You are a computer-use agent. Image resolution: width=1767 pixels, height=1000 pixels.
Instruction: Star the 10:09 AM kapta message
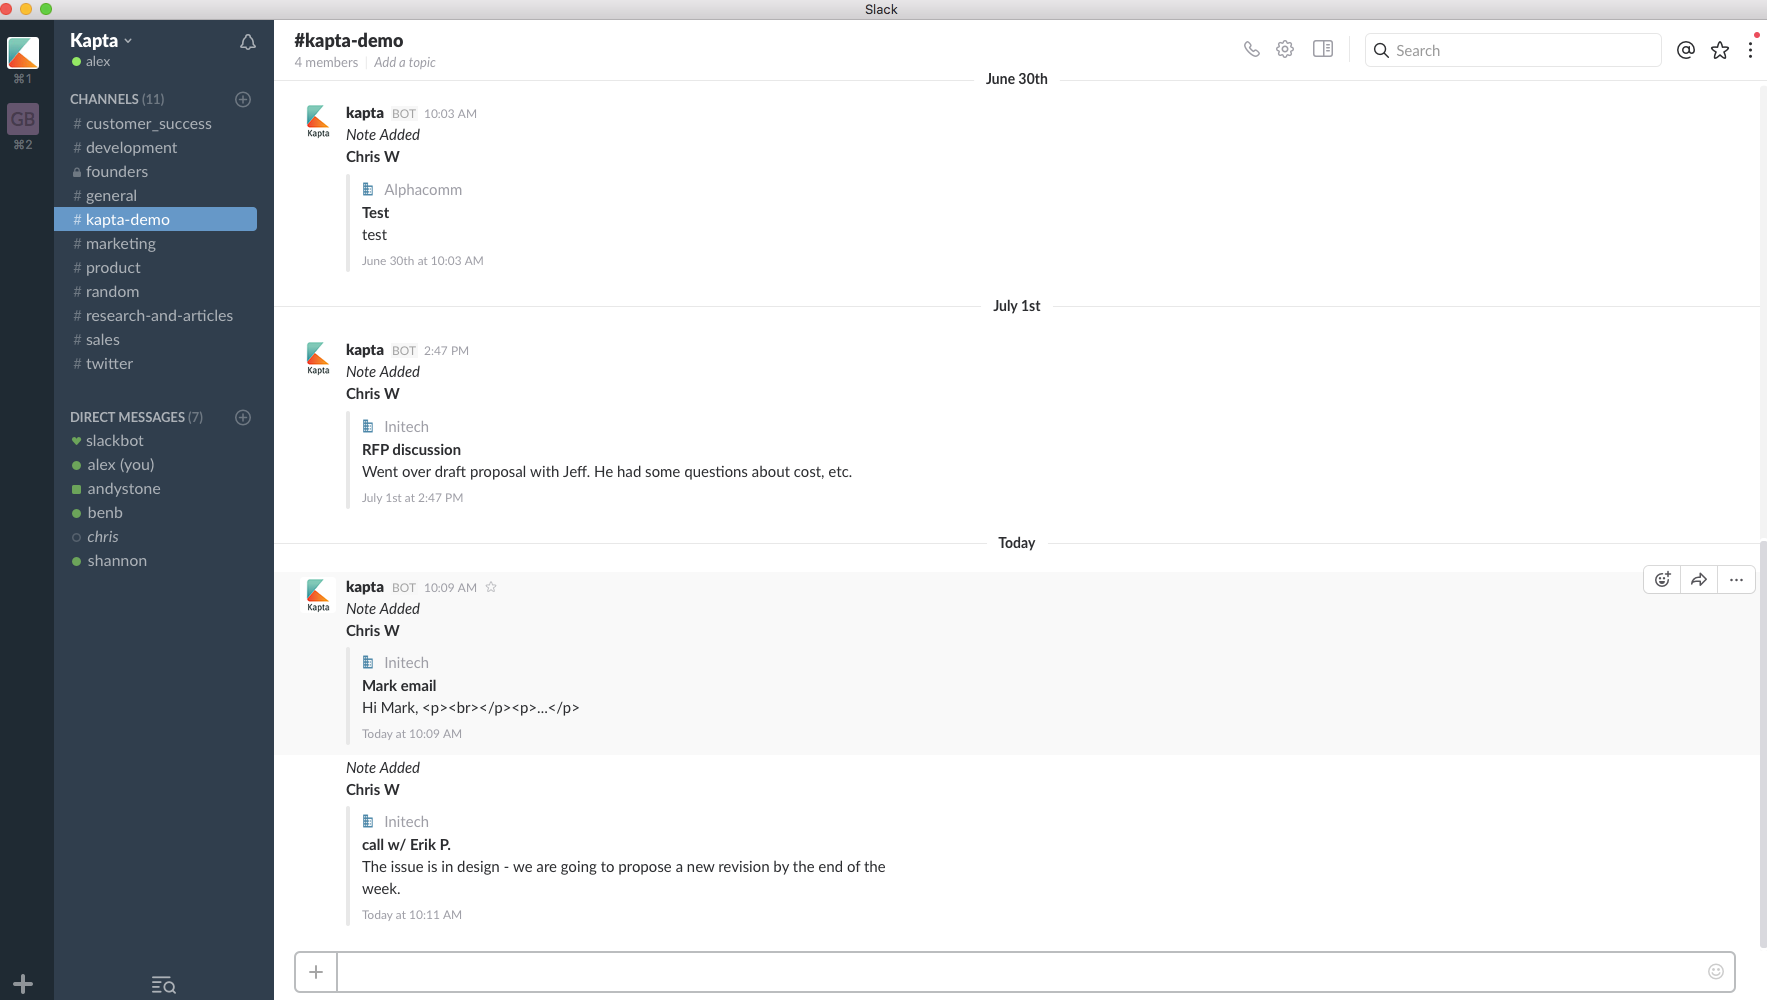tap(491, 587)
